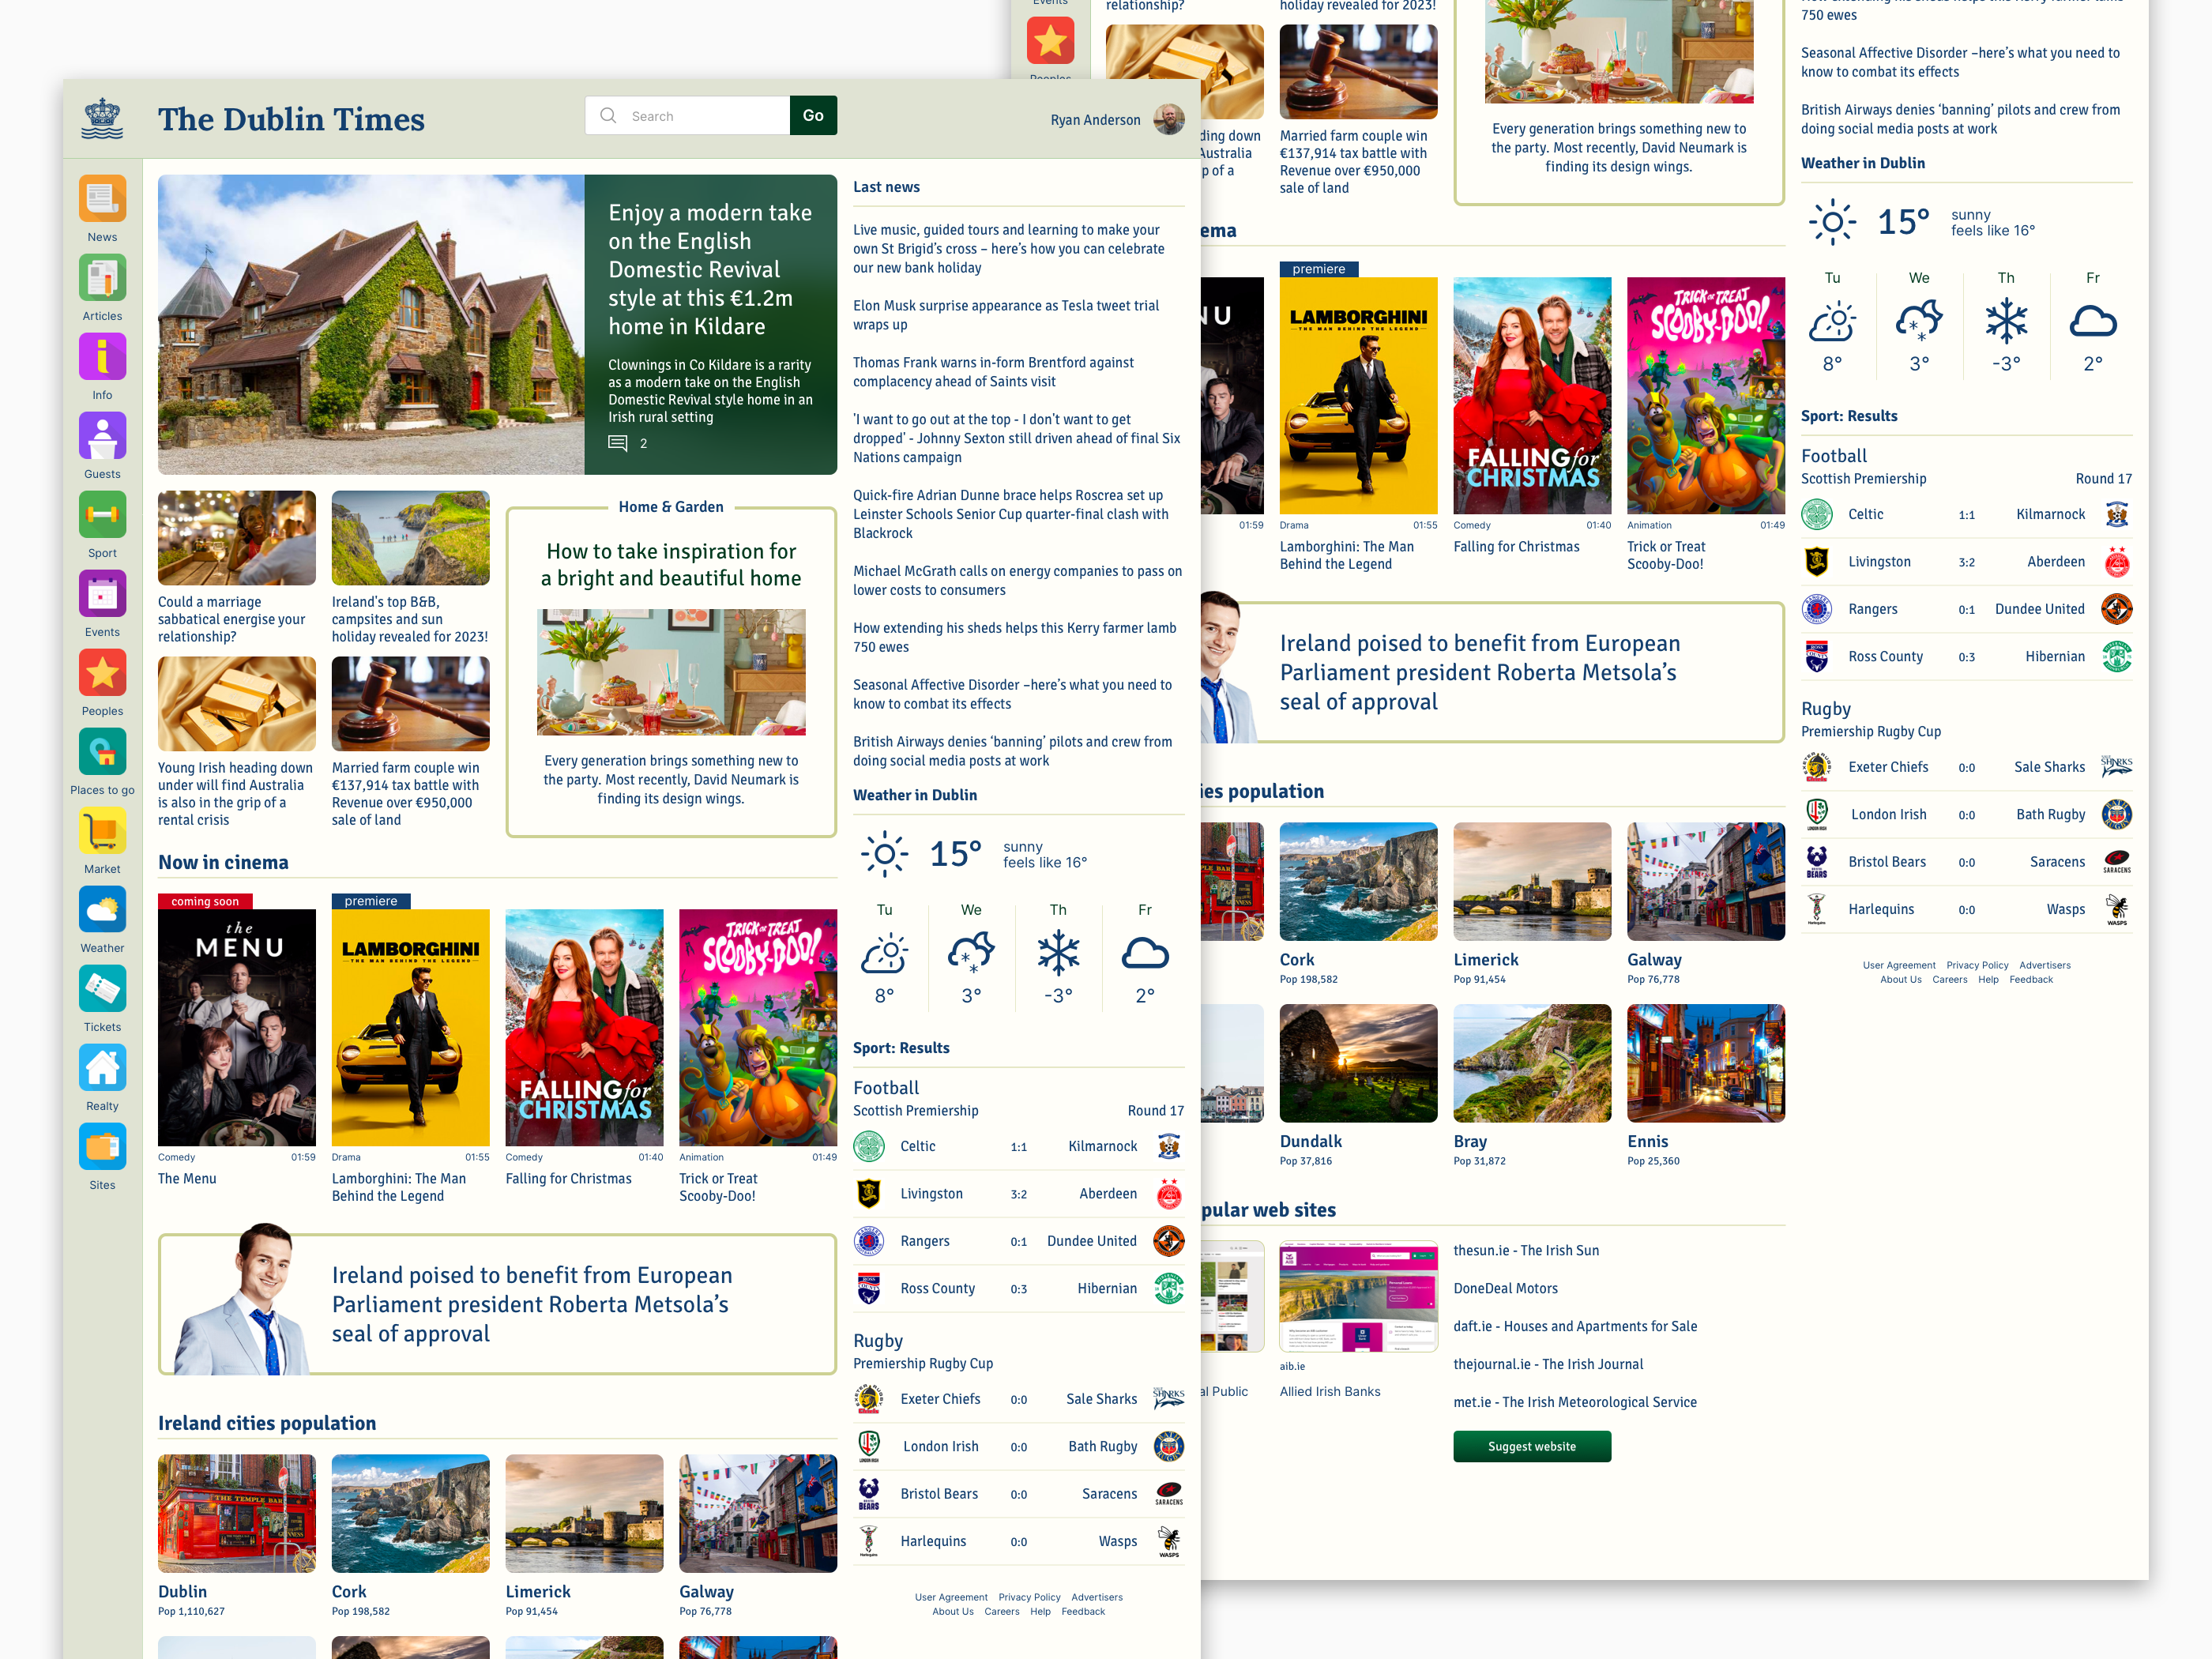Open the Falling for Christmas movie poster

point(584,1028)
